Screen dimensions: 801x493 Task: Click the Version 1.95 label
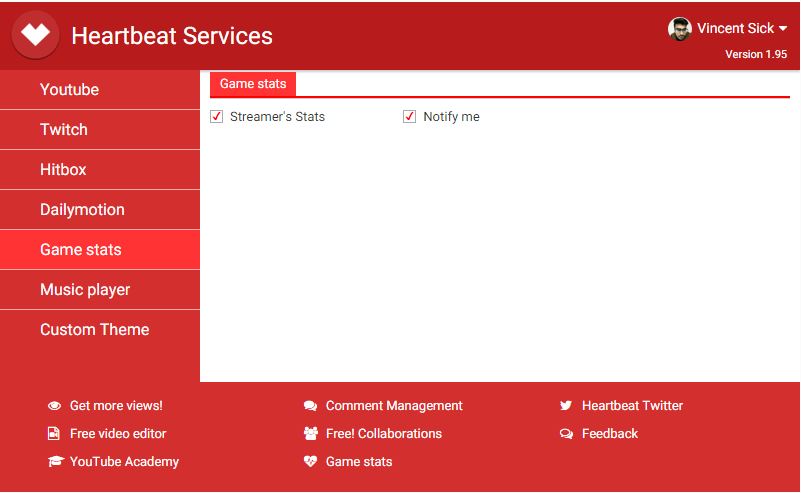(756, 54)
